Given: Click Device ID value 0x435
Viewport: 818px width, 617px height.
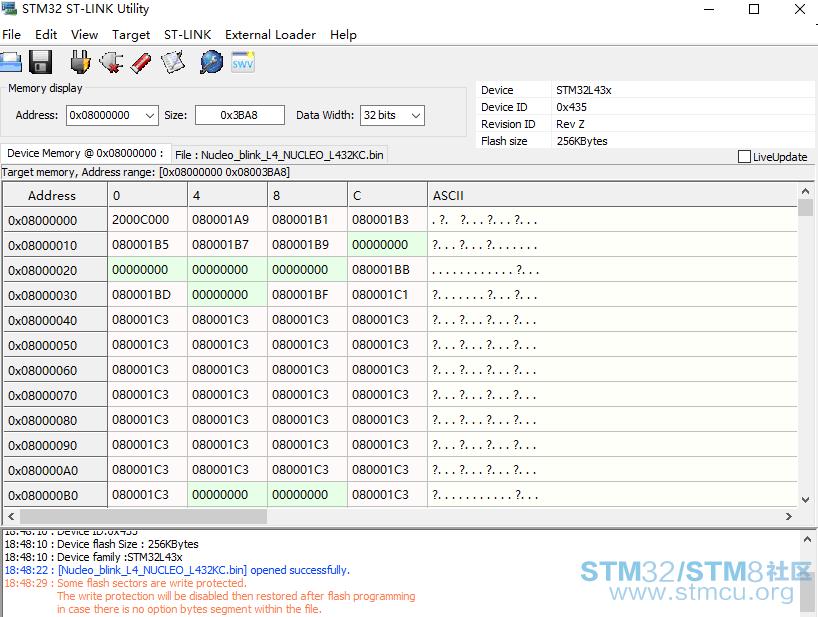Looking at the screenshot, I should 571,107.
